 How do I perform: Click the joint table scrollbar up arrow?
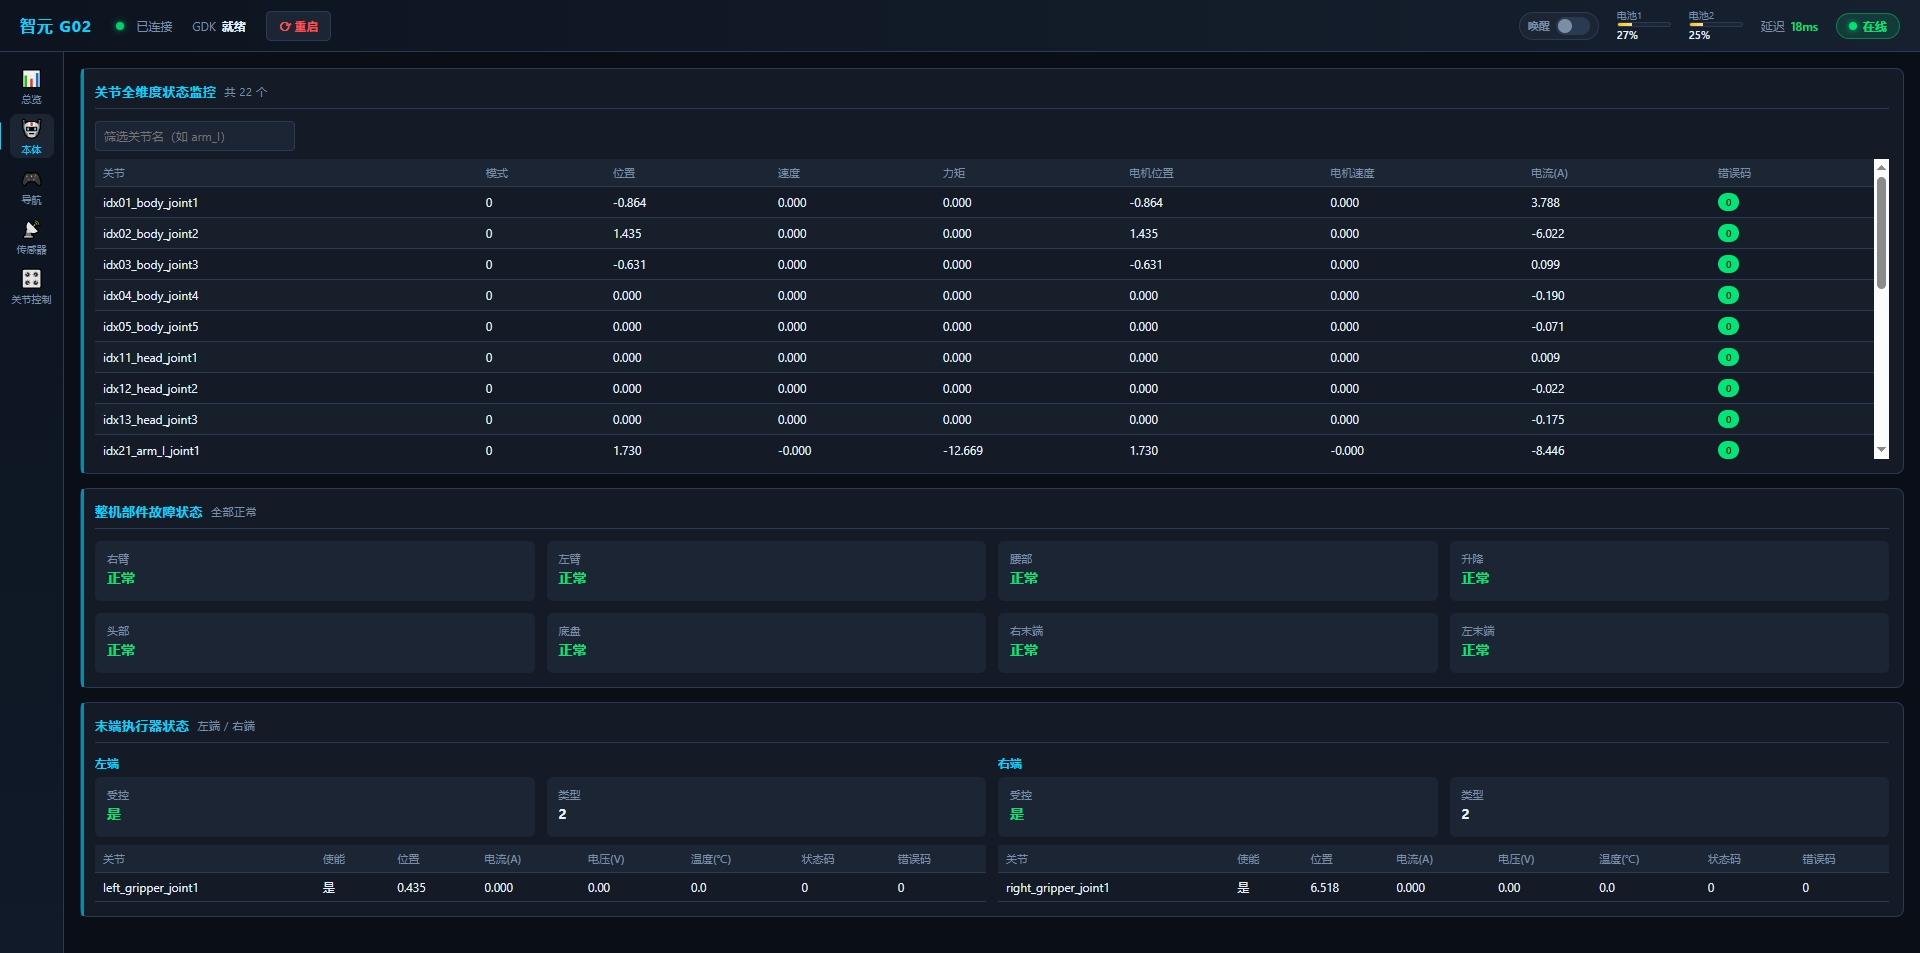(x=1881, y=167)
